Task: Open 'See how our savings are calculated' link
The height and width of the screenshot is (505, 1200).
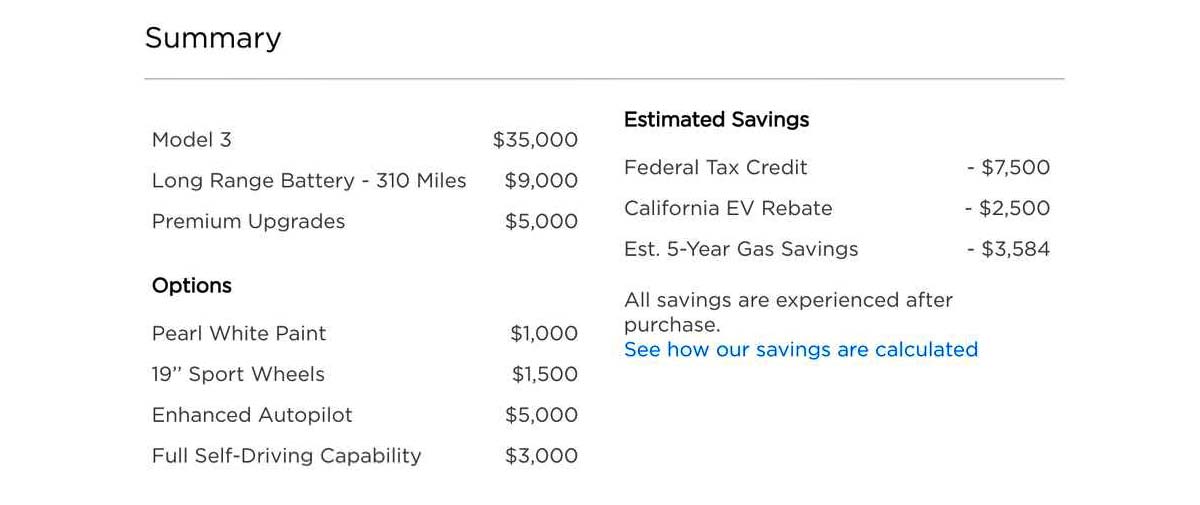Action: pyautogui.click(x=800, y=350)
